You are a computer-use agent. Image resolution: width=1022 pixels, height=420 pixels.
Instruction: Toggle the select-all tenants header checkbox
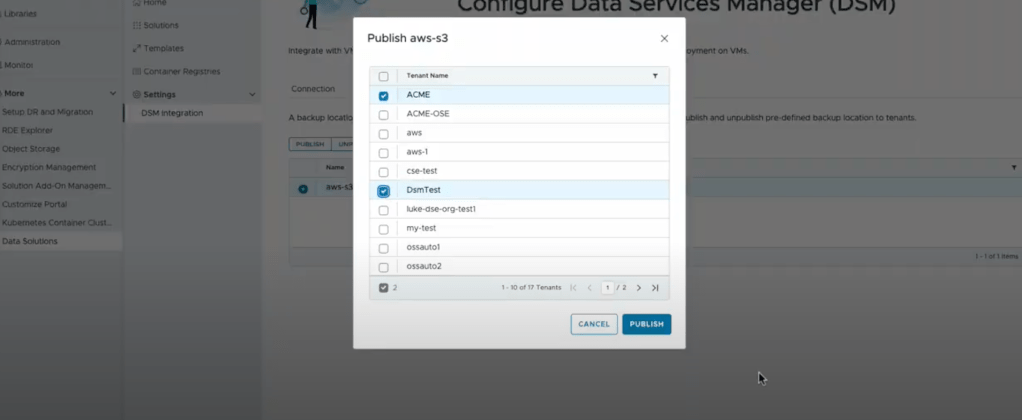coord(383,76)
